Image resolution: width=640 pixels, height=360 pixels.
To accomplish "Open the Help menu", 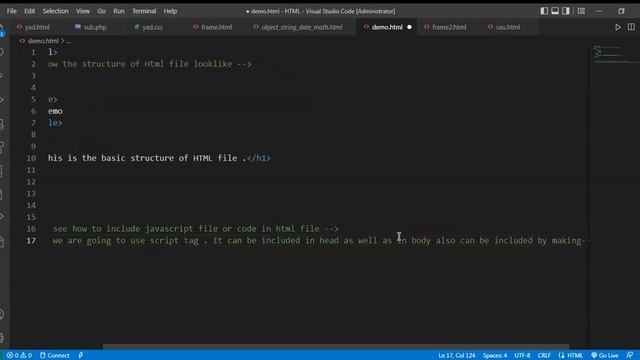I will 170,11.
